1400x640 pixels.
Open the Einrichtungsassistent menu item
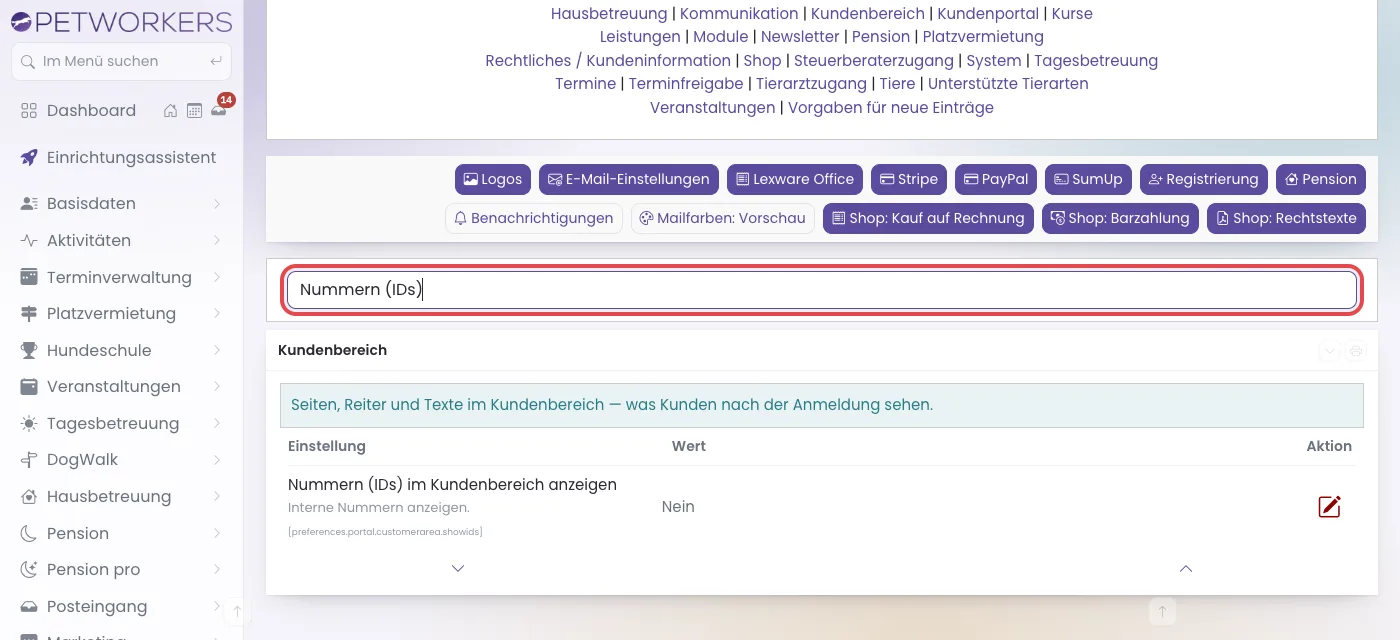coord(131,157)
